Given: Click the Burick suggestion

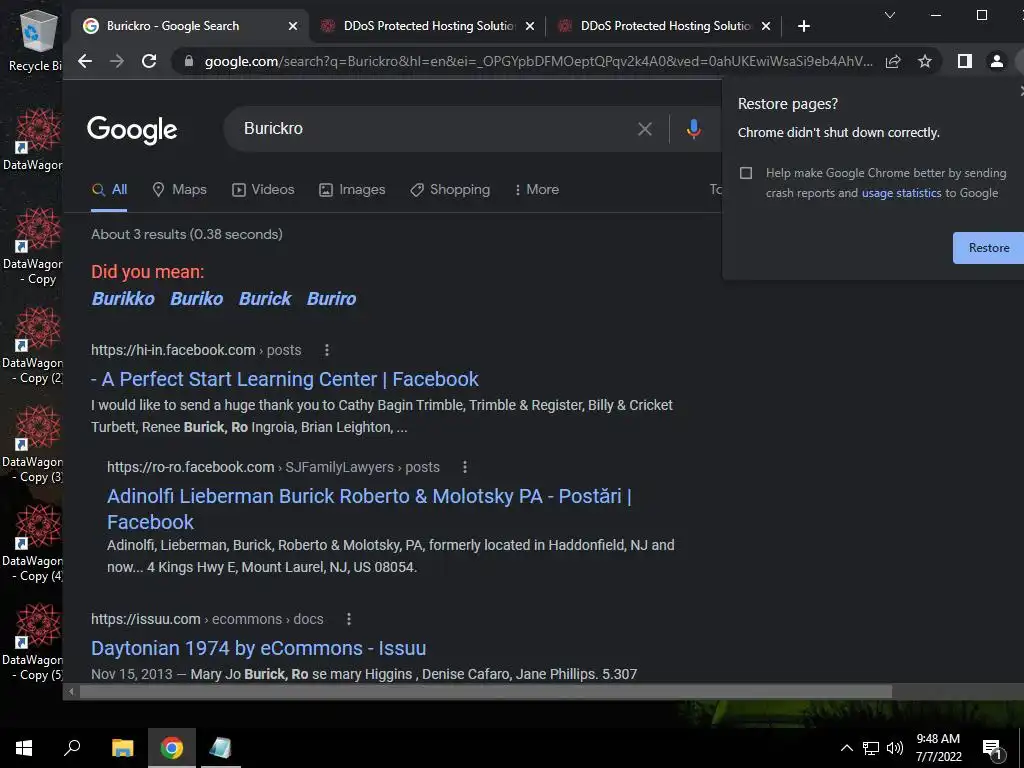Looking at the screenshot, I should [264, 298].
